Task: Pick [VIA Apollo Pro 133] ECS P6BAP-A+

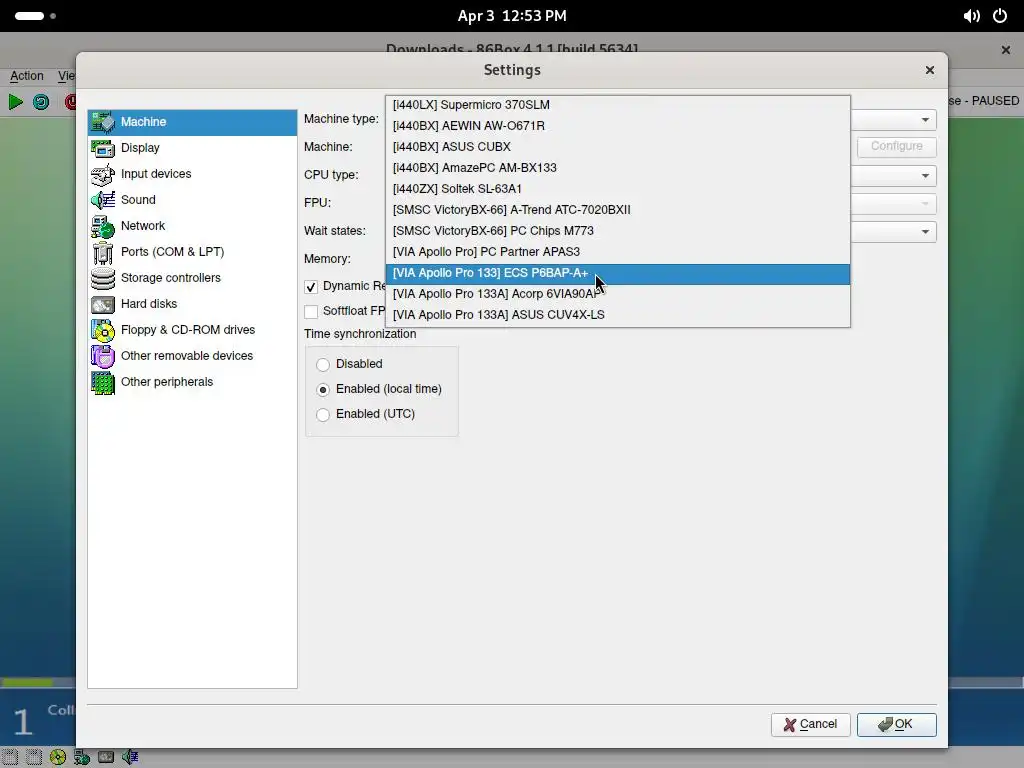Action: click(618, 273)
